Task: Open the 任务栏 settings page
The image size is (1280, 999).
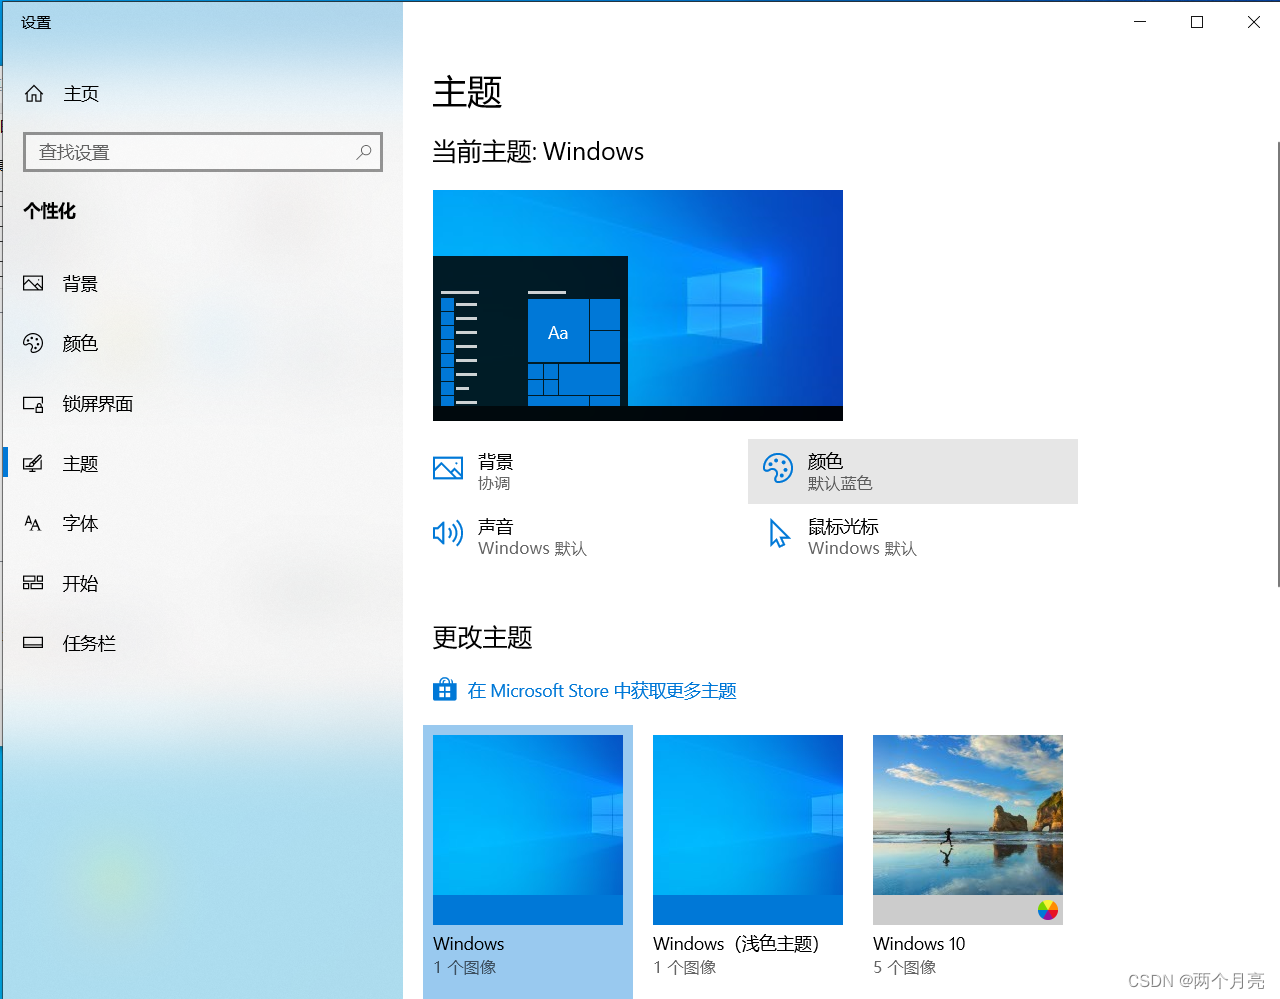Action: click(x=202, y=644)
